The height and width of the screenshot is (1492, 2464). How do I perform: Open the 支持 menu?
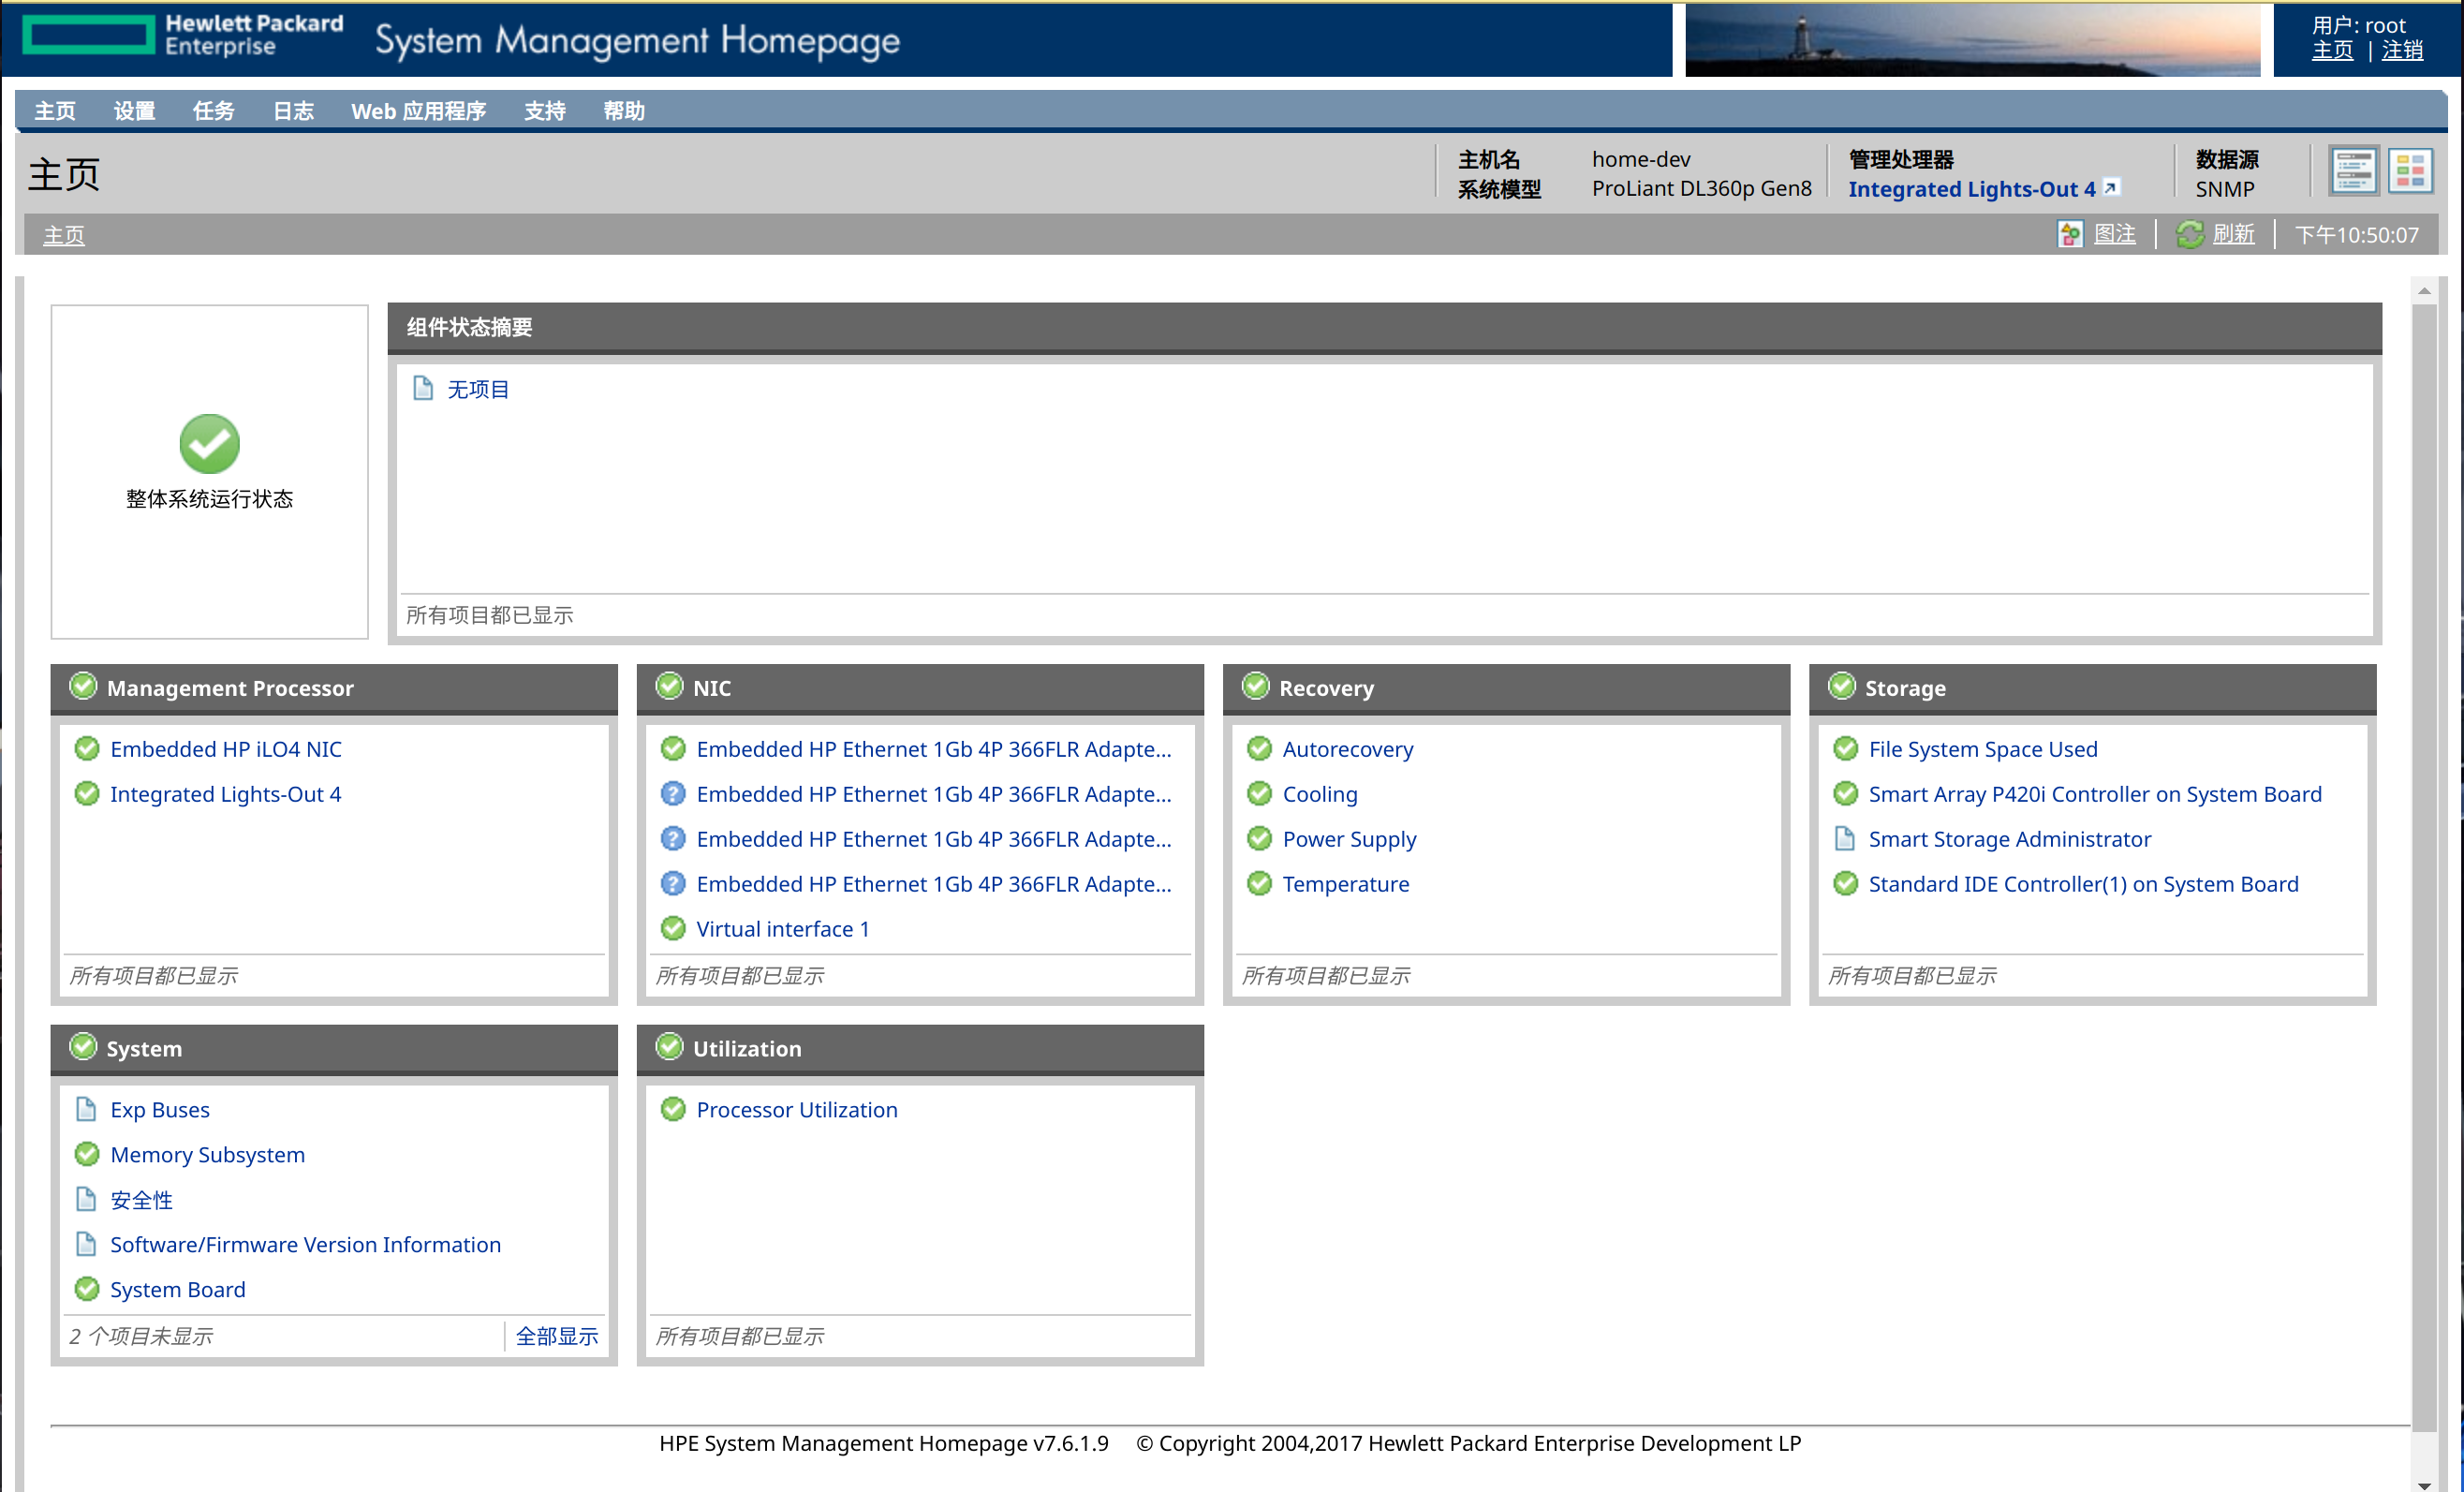click(545, 111)
